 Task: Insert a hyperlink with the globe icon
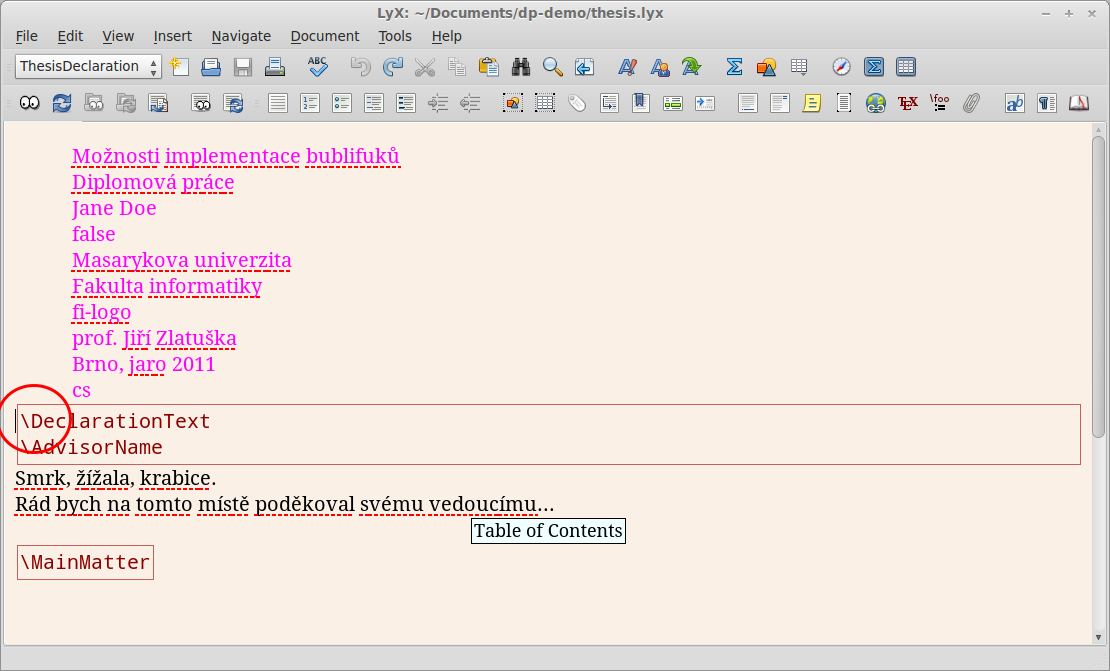coord(876,103)
